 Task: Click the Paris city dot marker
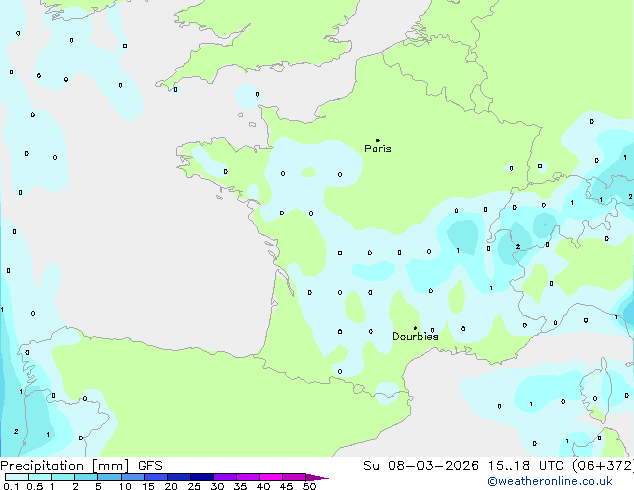(378, 140)
